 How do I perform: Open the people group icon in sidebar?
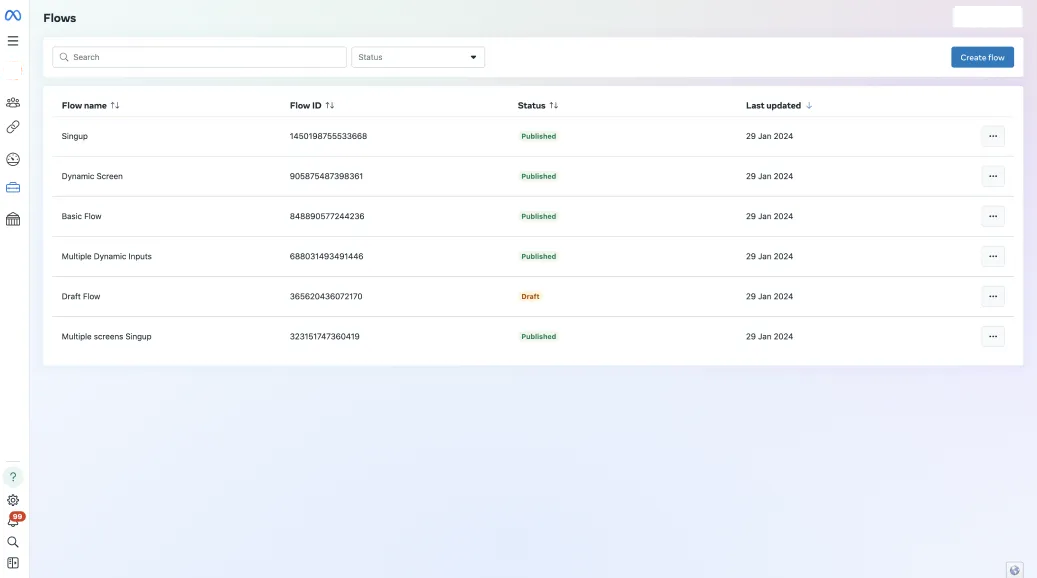click(x=13, y=102)
